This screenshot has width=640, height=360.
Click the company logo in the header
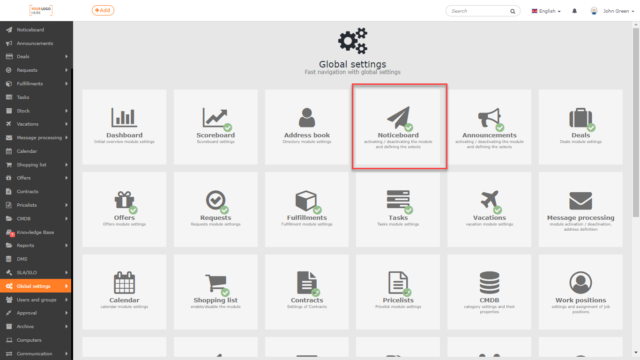click(41, 10)
